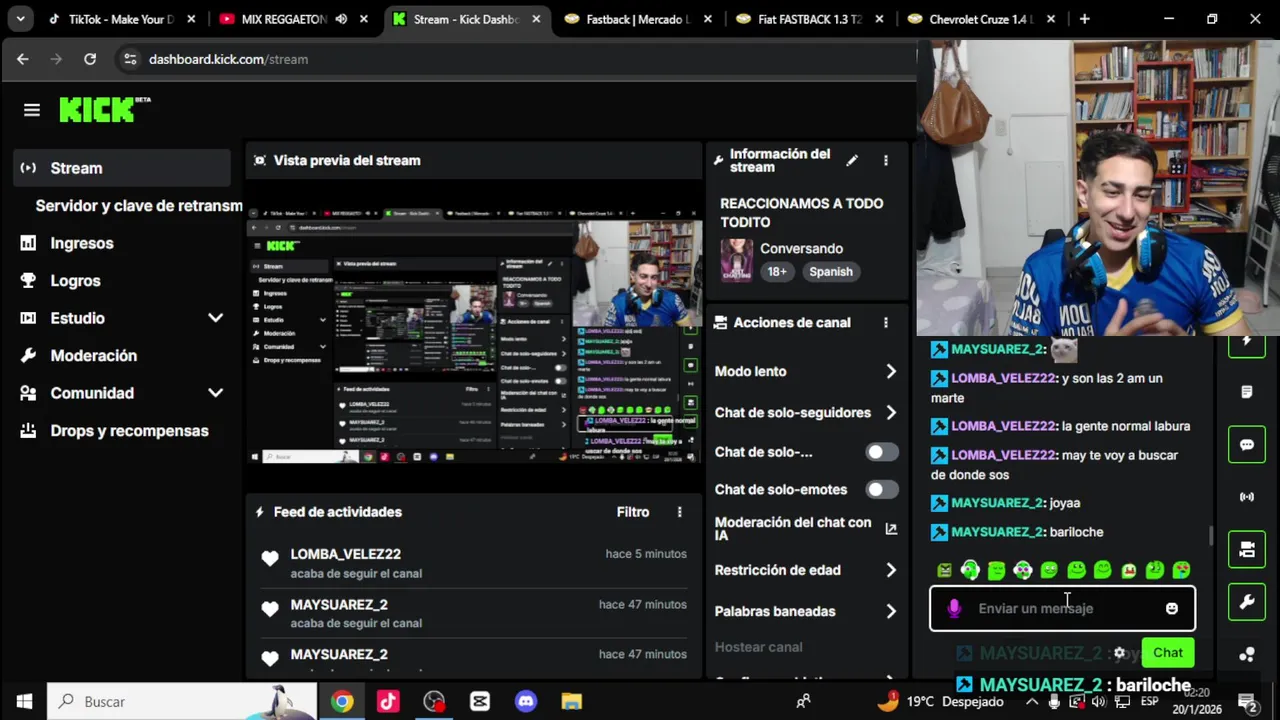Image resolution: width=1280 pixels, height=720 pixels.
Task: Open Restricción de edad settings
Action: click(x=806, y=570)
